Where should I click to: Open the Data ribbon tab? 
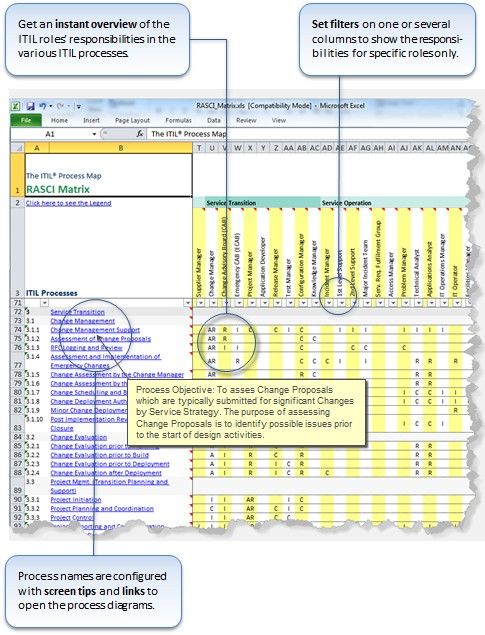[214, 120]
